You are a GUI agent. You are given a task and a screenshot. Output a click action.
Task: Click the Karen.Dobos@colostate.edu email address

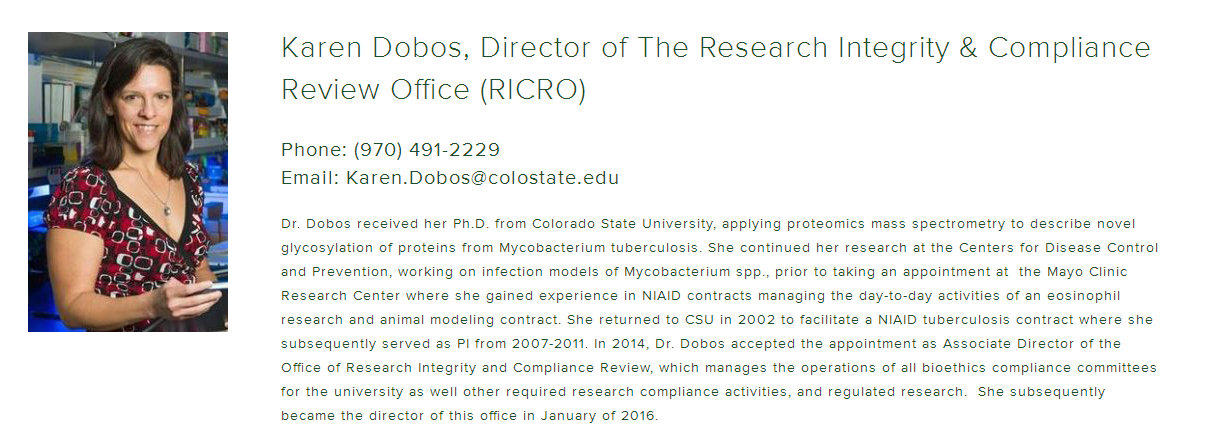[482, 178]
